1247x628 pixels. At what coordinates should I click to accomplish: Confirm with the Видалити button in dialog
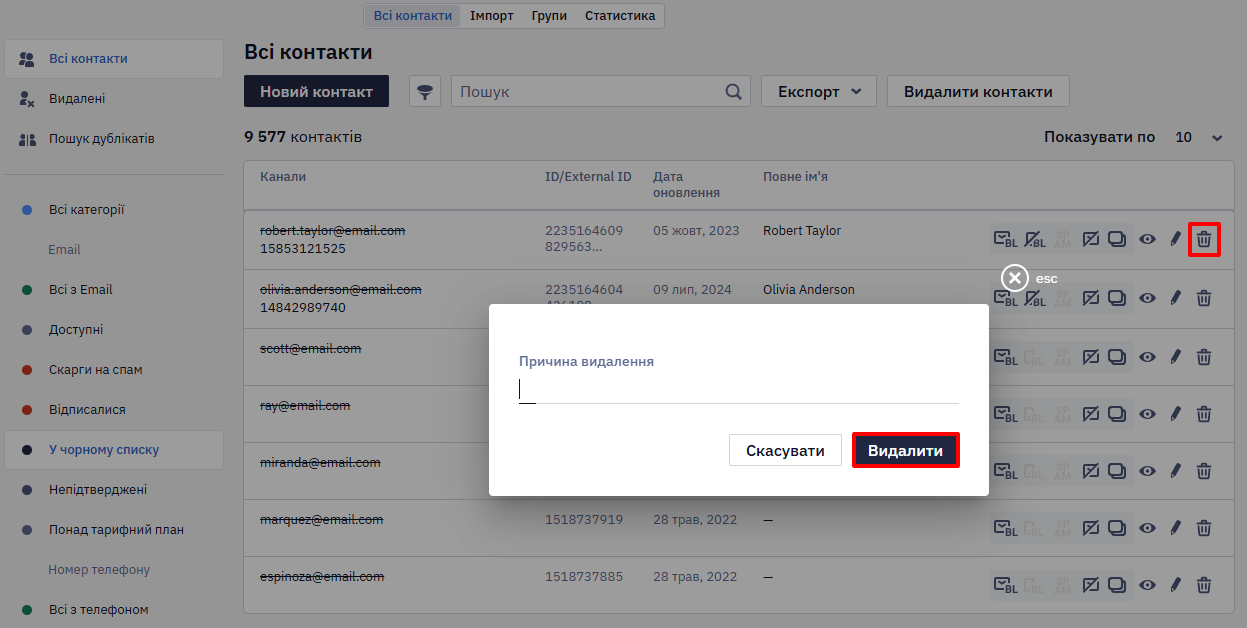coord(905,450)
